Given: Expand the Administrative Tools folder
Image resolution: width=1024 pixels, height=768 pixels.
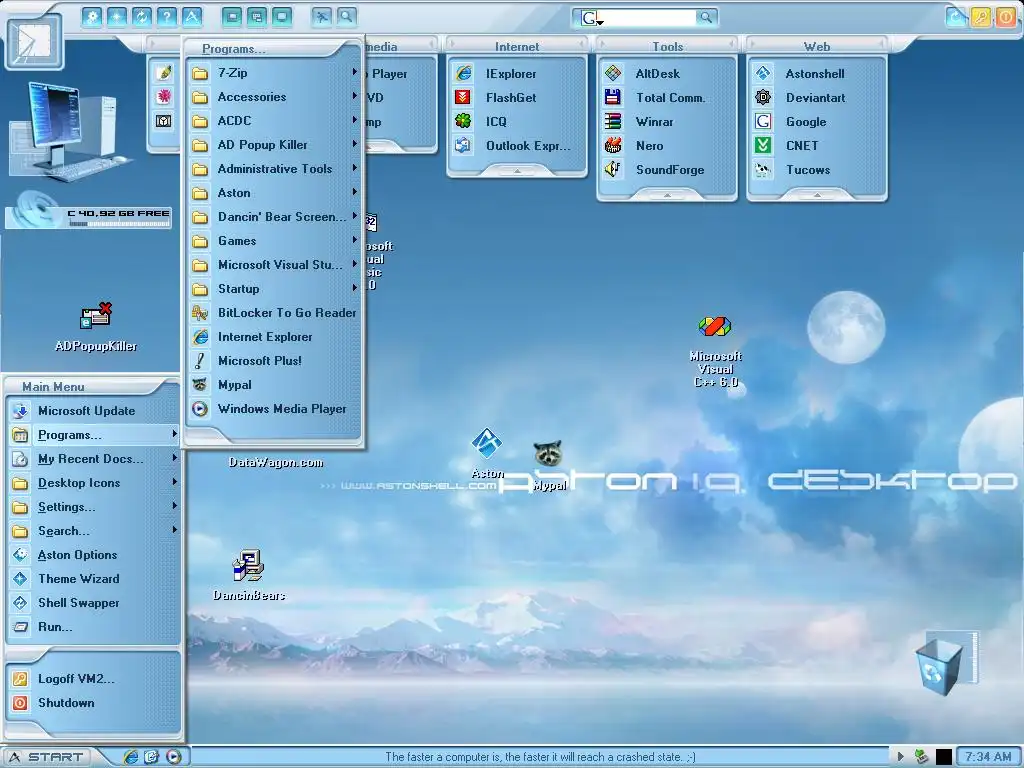Looking at the screenshot, I should click(274, 169).
